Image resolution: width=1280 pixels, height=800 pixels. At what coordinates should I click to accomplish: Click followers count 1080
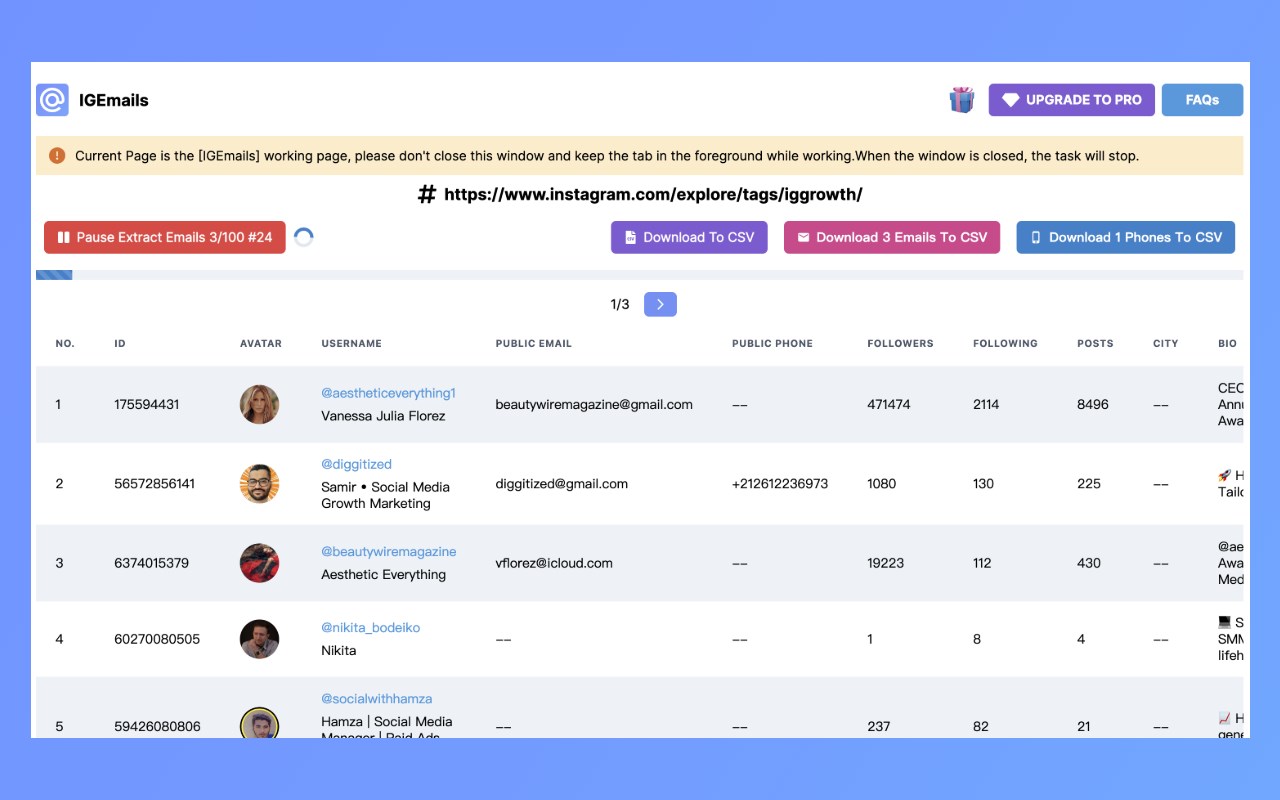[881, 483]
